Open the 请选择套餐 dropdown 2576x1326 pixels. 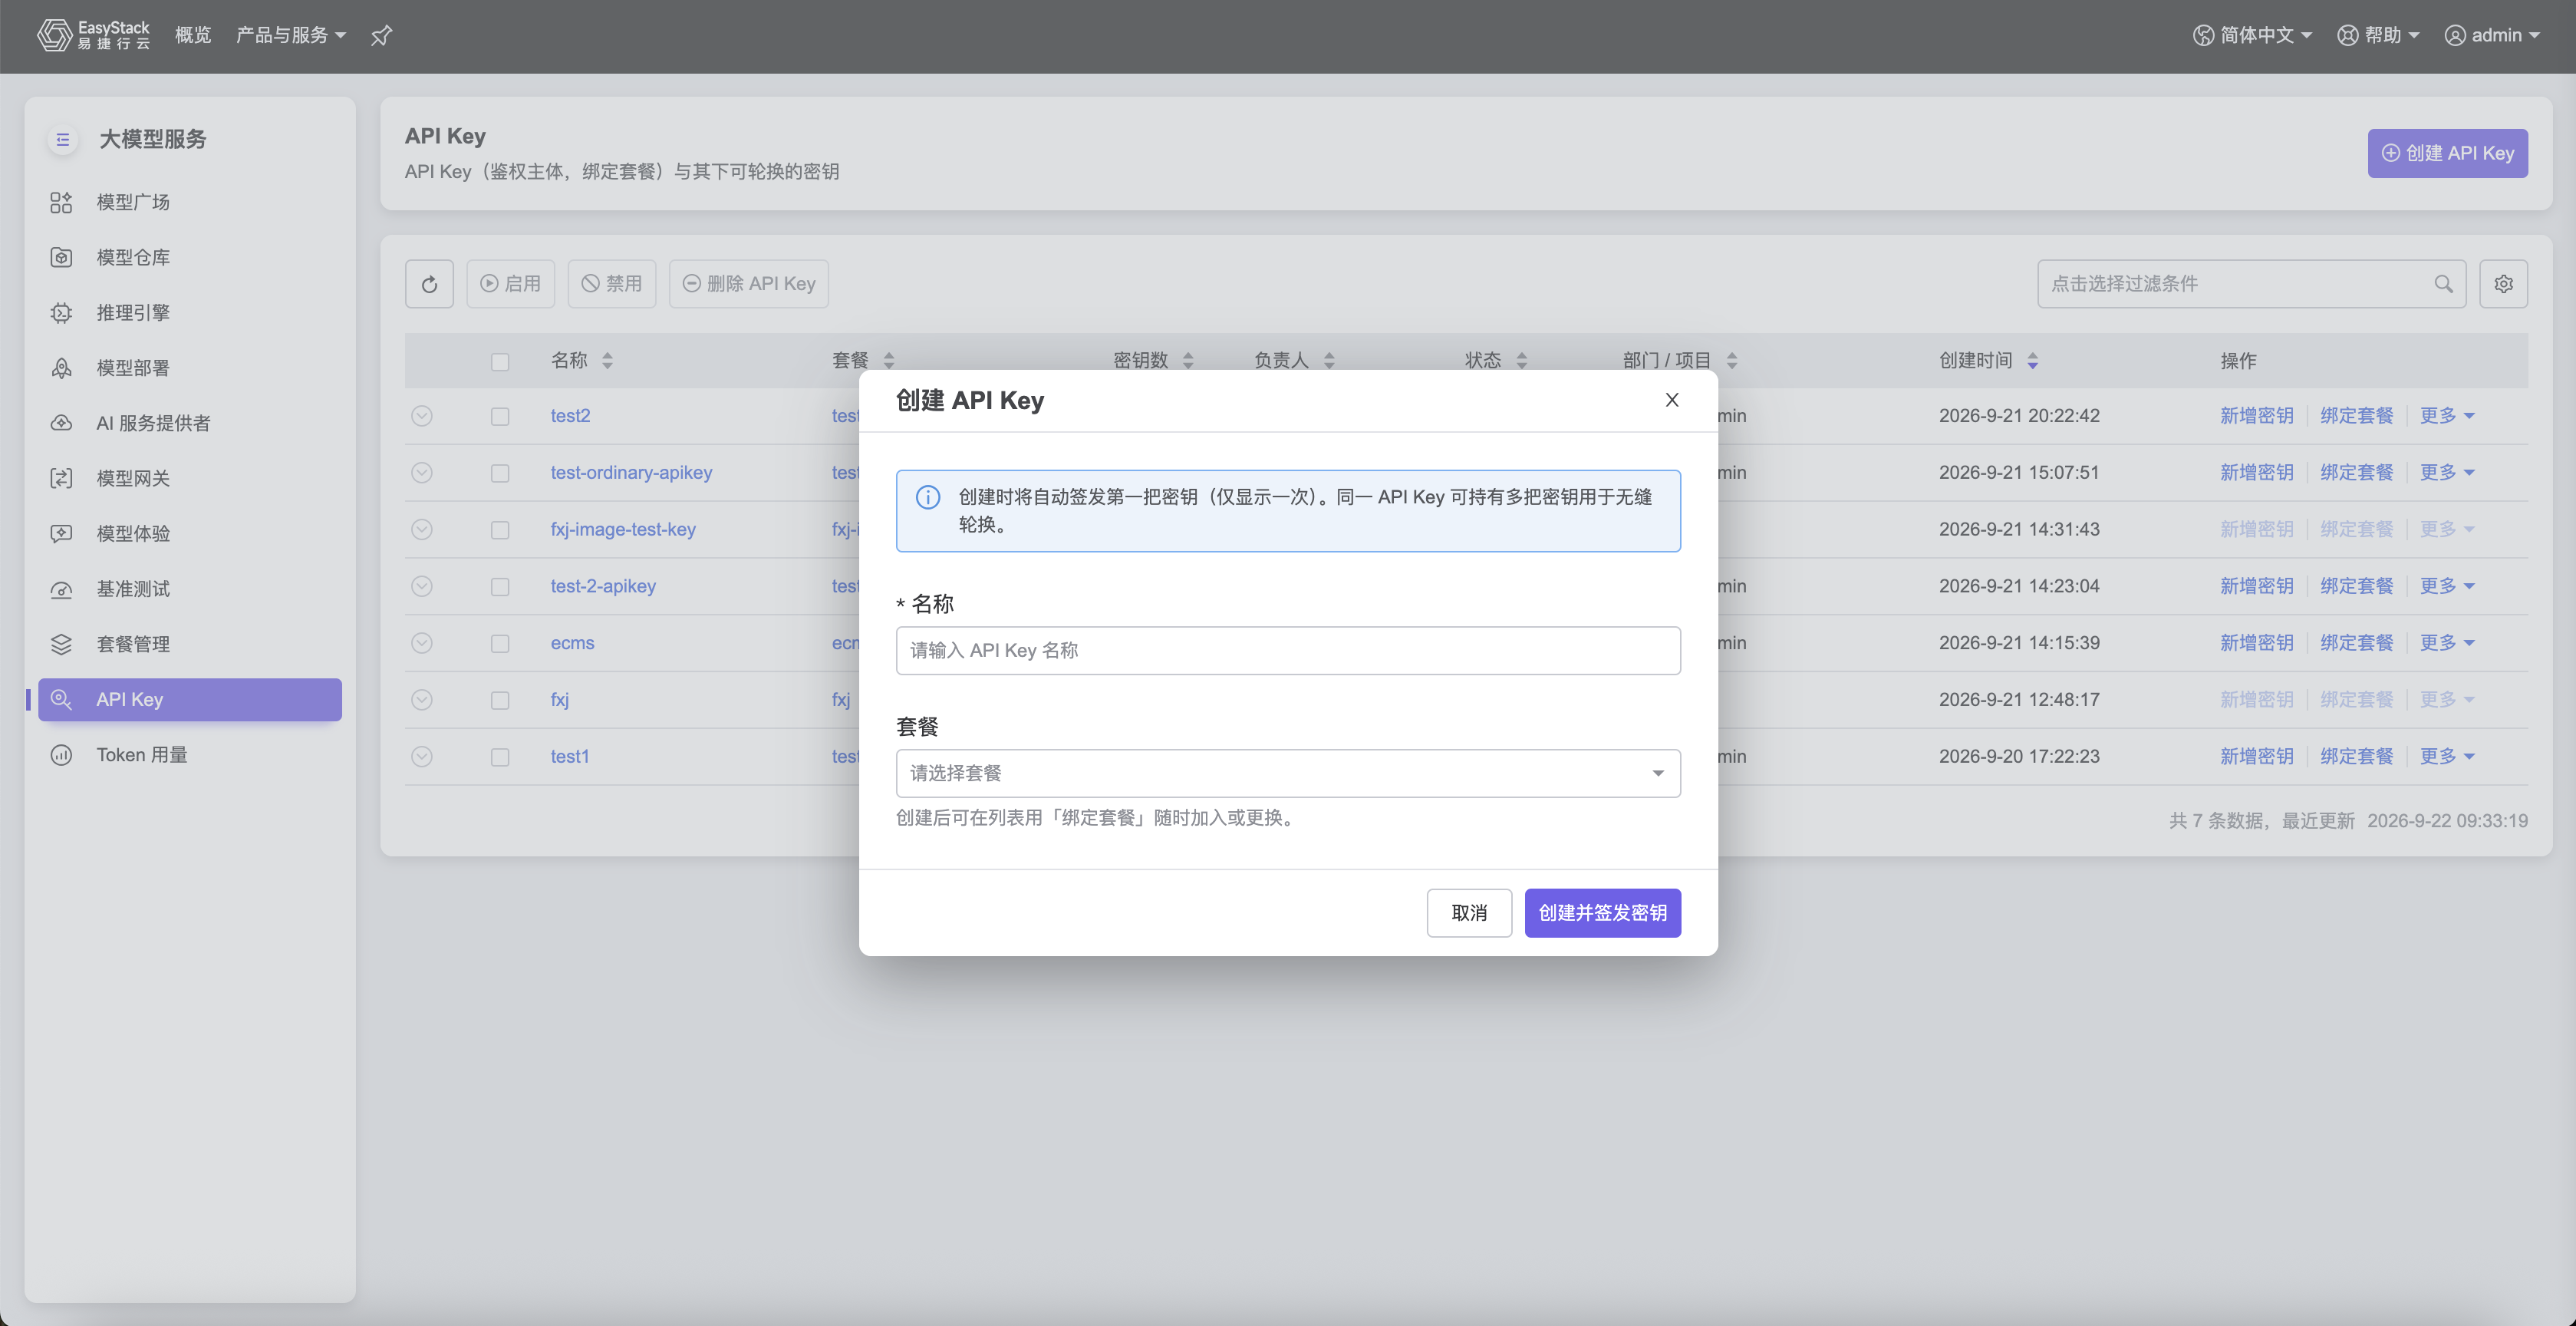click(1288, 773)
